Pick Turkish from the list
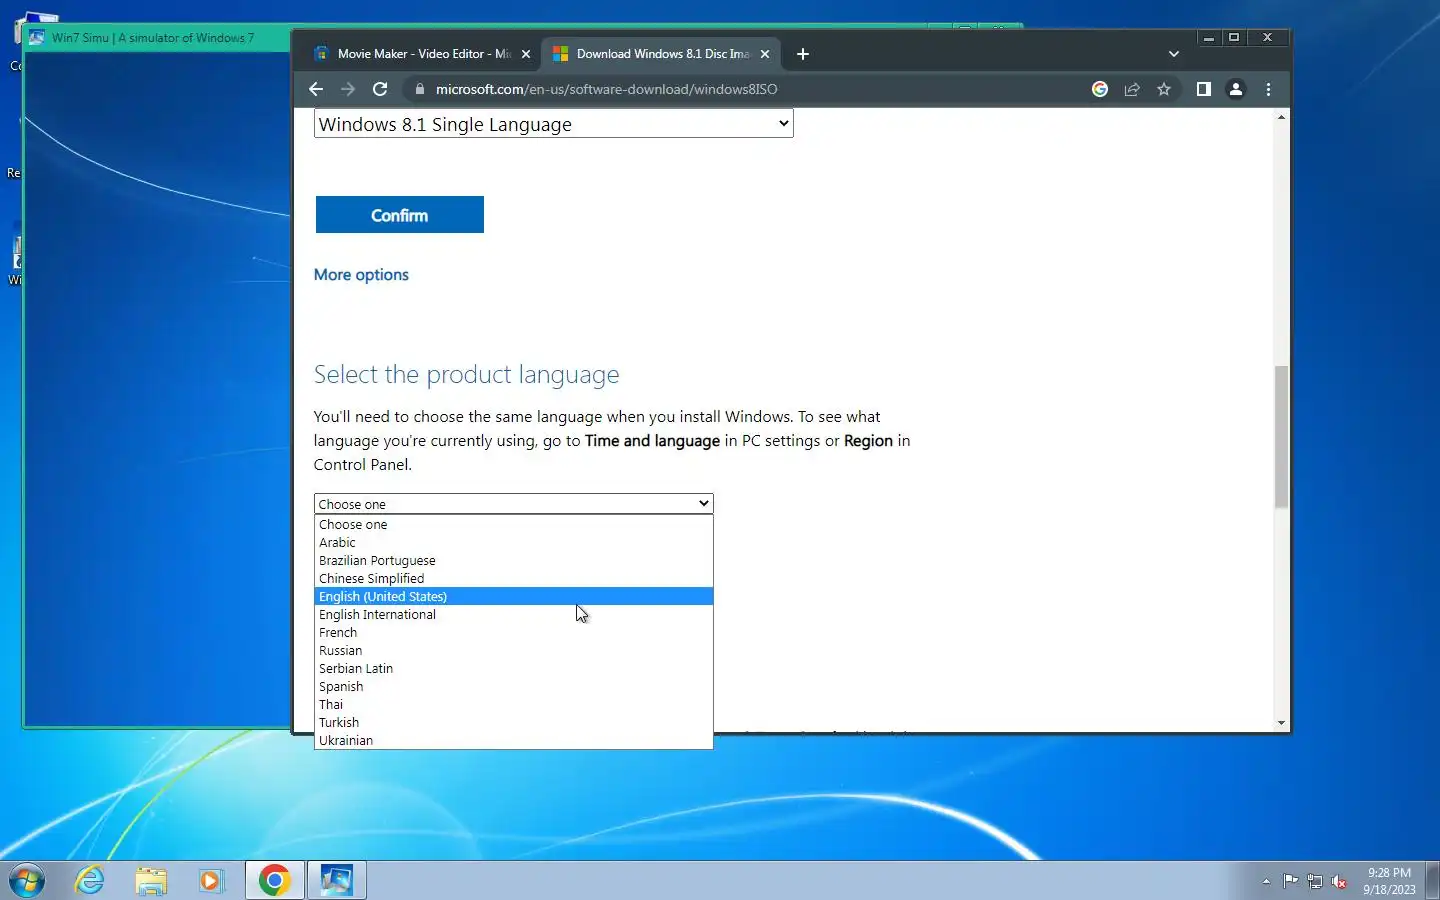 point(514,722)
